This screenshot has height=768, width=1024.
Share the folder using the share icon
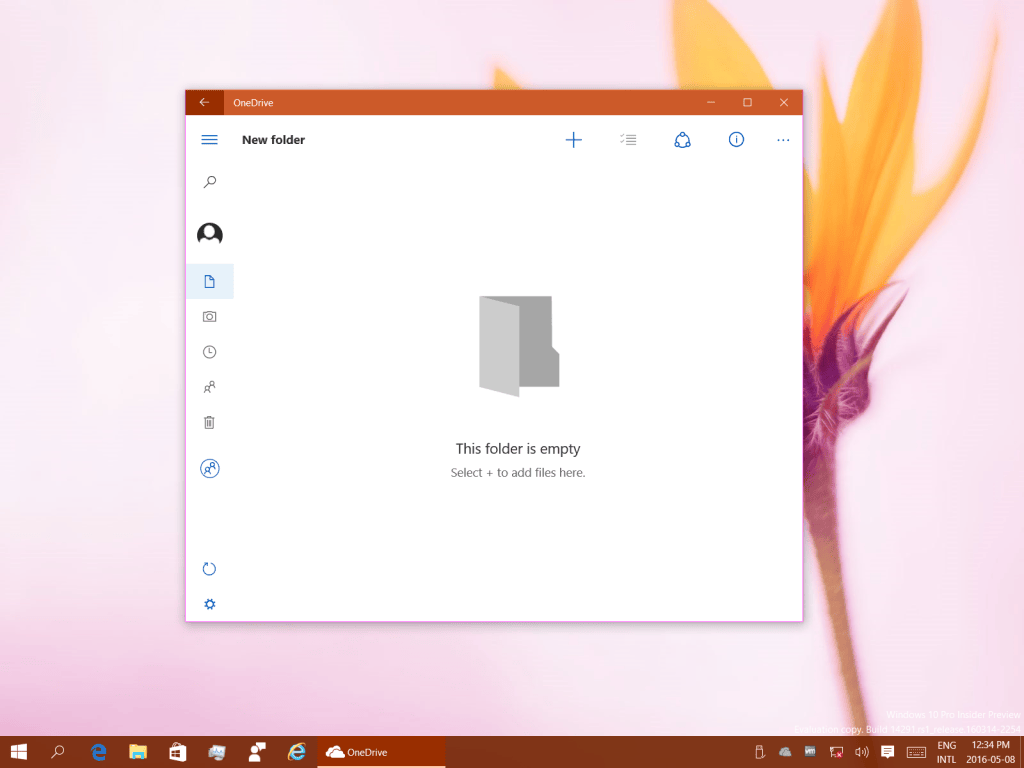tap(682, 140)
